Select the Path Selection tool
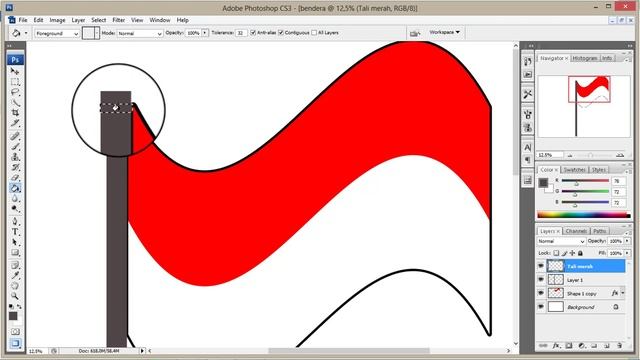 tap(15, 242)
